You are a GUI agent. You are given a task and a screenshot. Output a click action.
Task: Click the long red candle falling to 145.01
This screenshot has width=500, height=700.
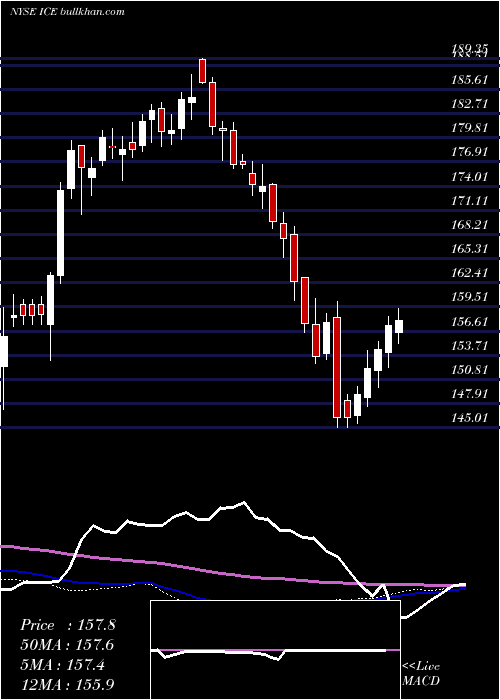click(x=337, y=365)
